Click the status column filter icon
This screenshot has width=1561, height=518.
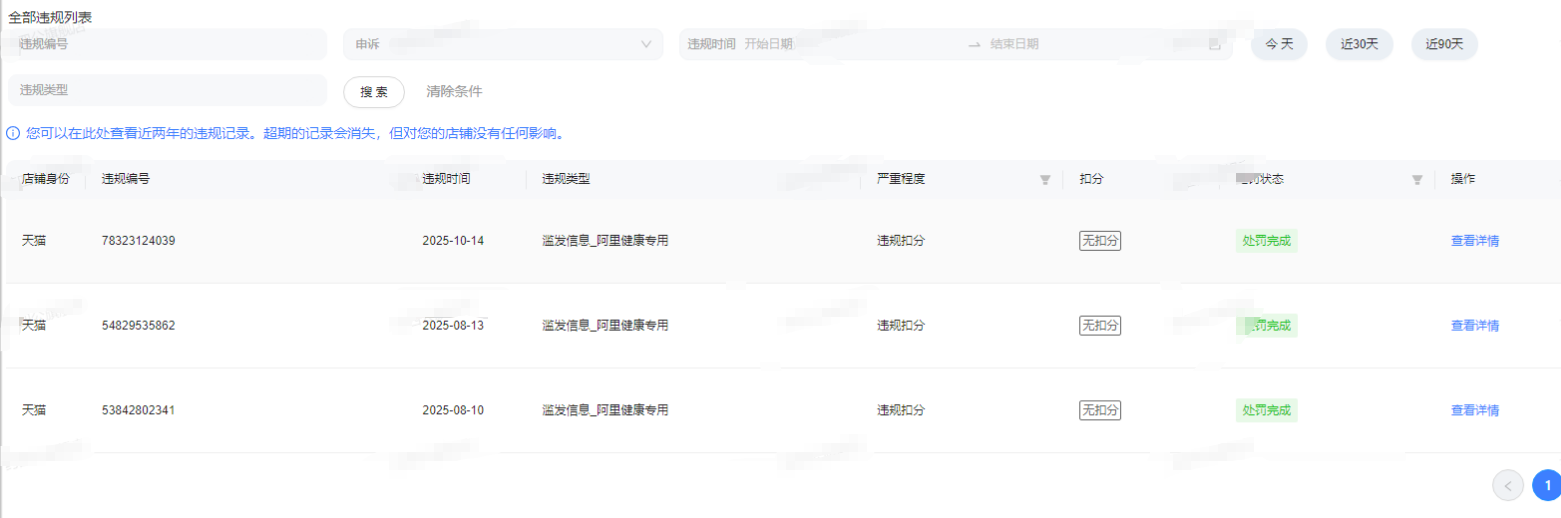[x=1417, y=180]
